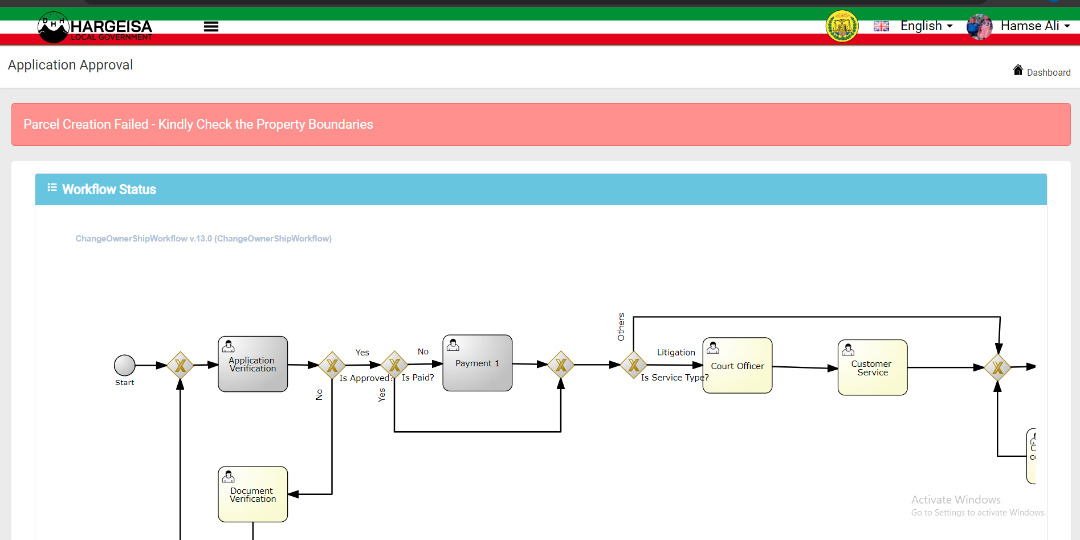Select the gateway right after Start
The width and height of the screenshot is (1080, 540).
180,366
